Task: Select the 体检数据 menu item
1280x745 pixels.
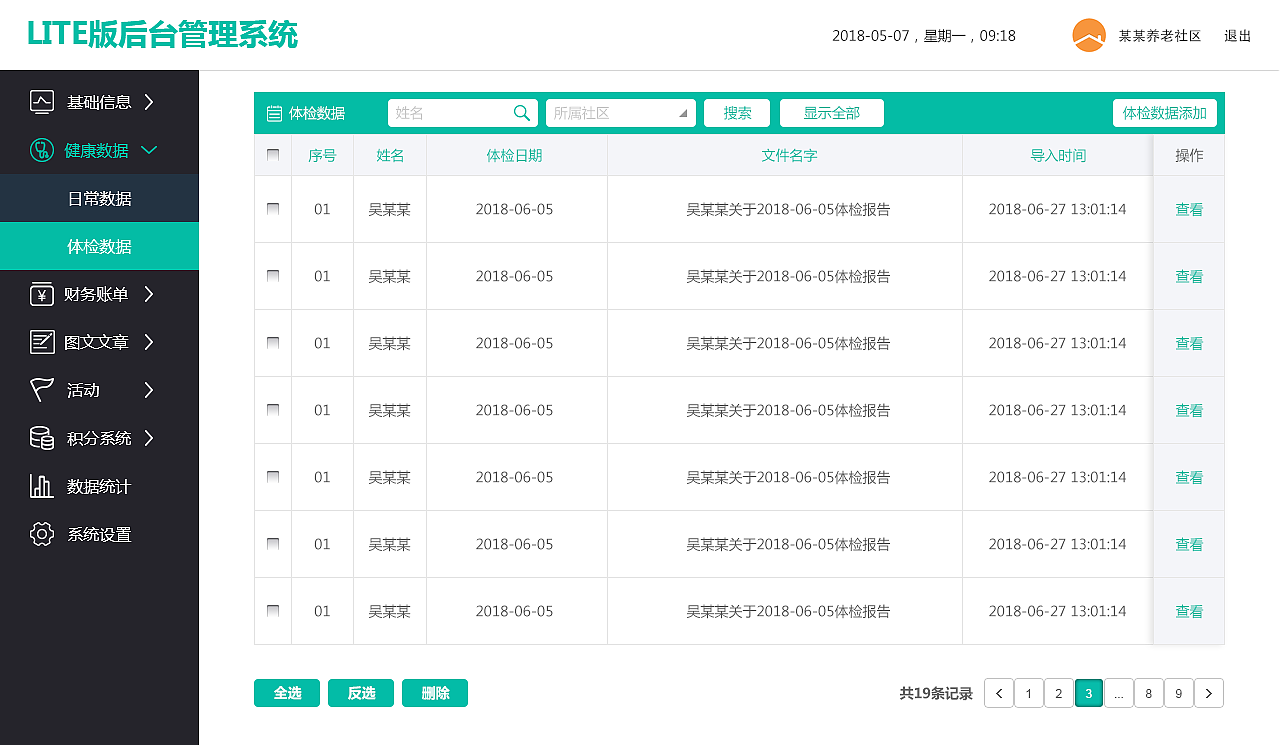Action: [x=99, y=246]
